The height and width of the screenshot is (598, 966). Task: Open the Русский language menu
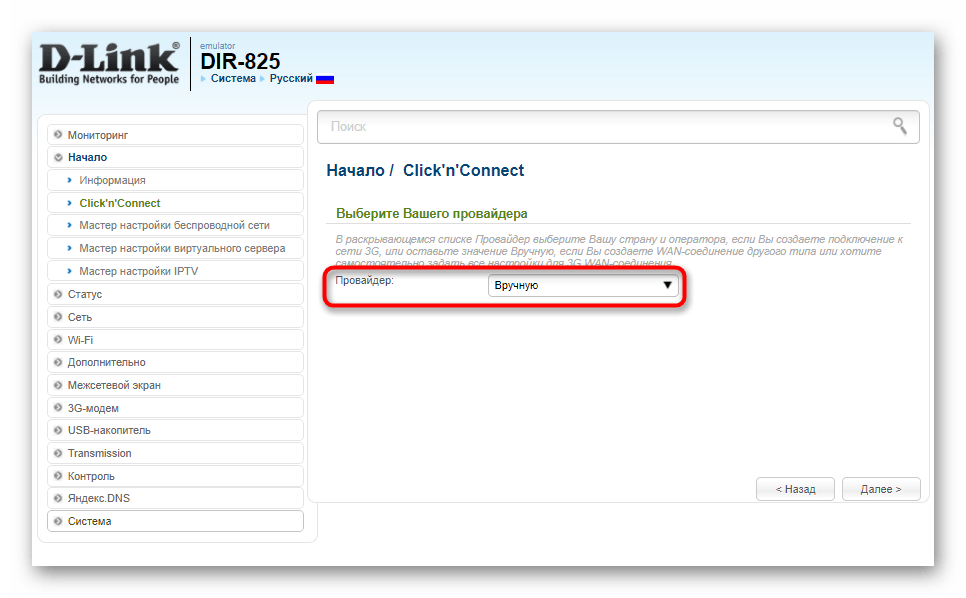291,78
